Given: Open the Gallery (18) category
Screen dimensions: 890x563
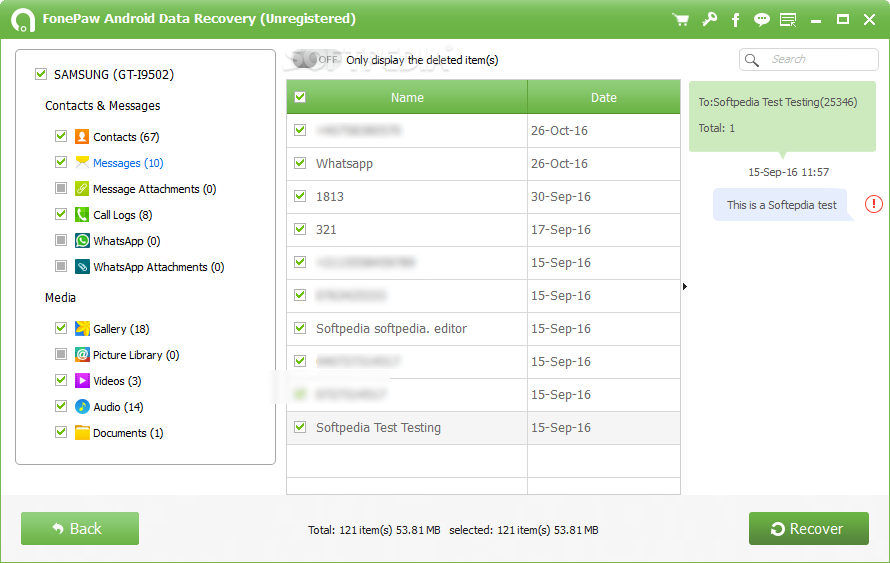Looking at the screenshot, I should (121, 329).
